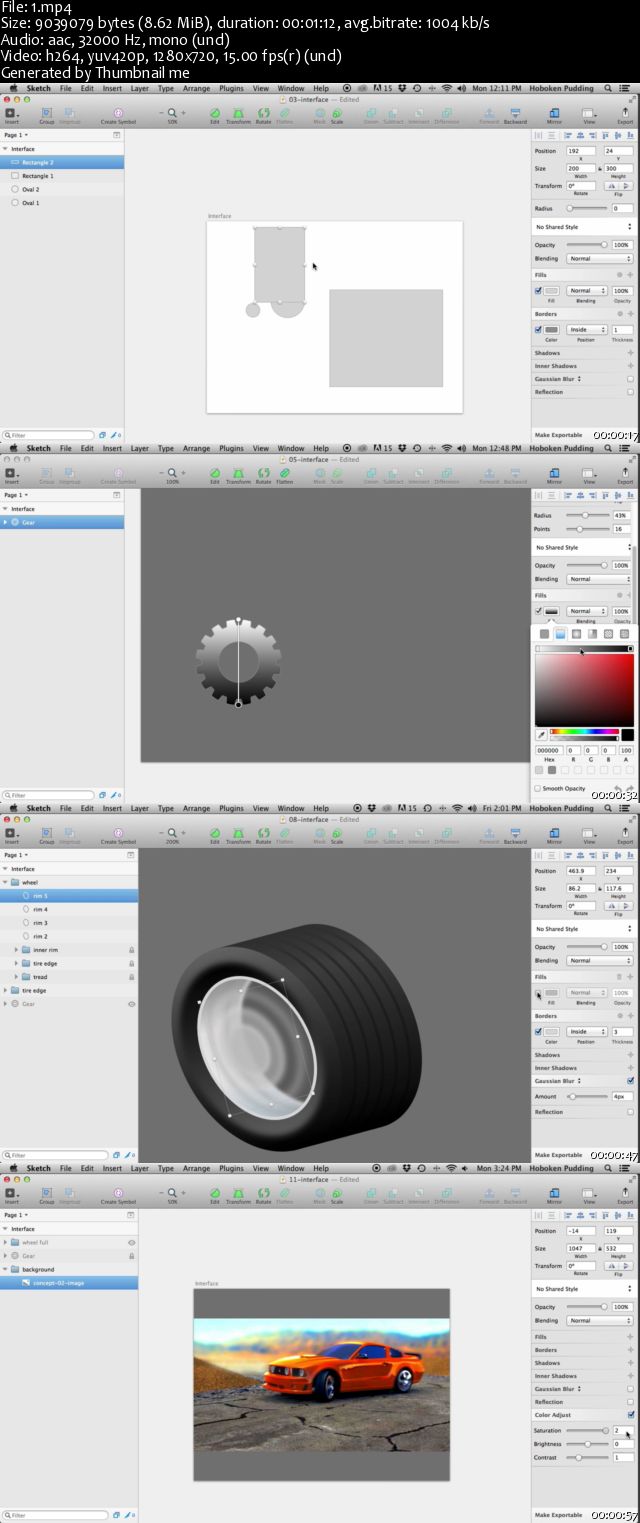Click Hex field in 05-interface color popover
The width and height of the screenshot is (640, 1523).
click(x=550, y=750)
